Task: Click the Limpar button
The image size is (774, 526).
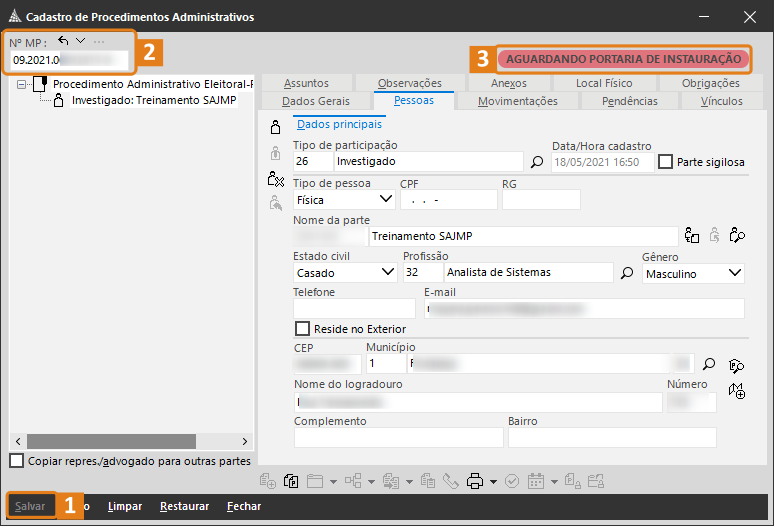Action: pyautogui.click(x=125, y=506)
